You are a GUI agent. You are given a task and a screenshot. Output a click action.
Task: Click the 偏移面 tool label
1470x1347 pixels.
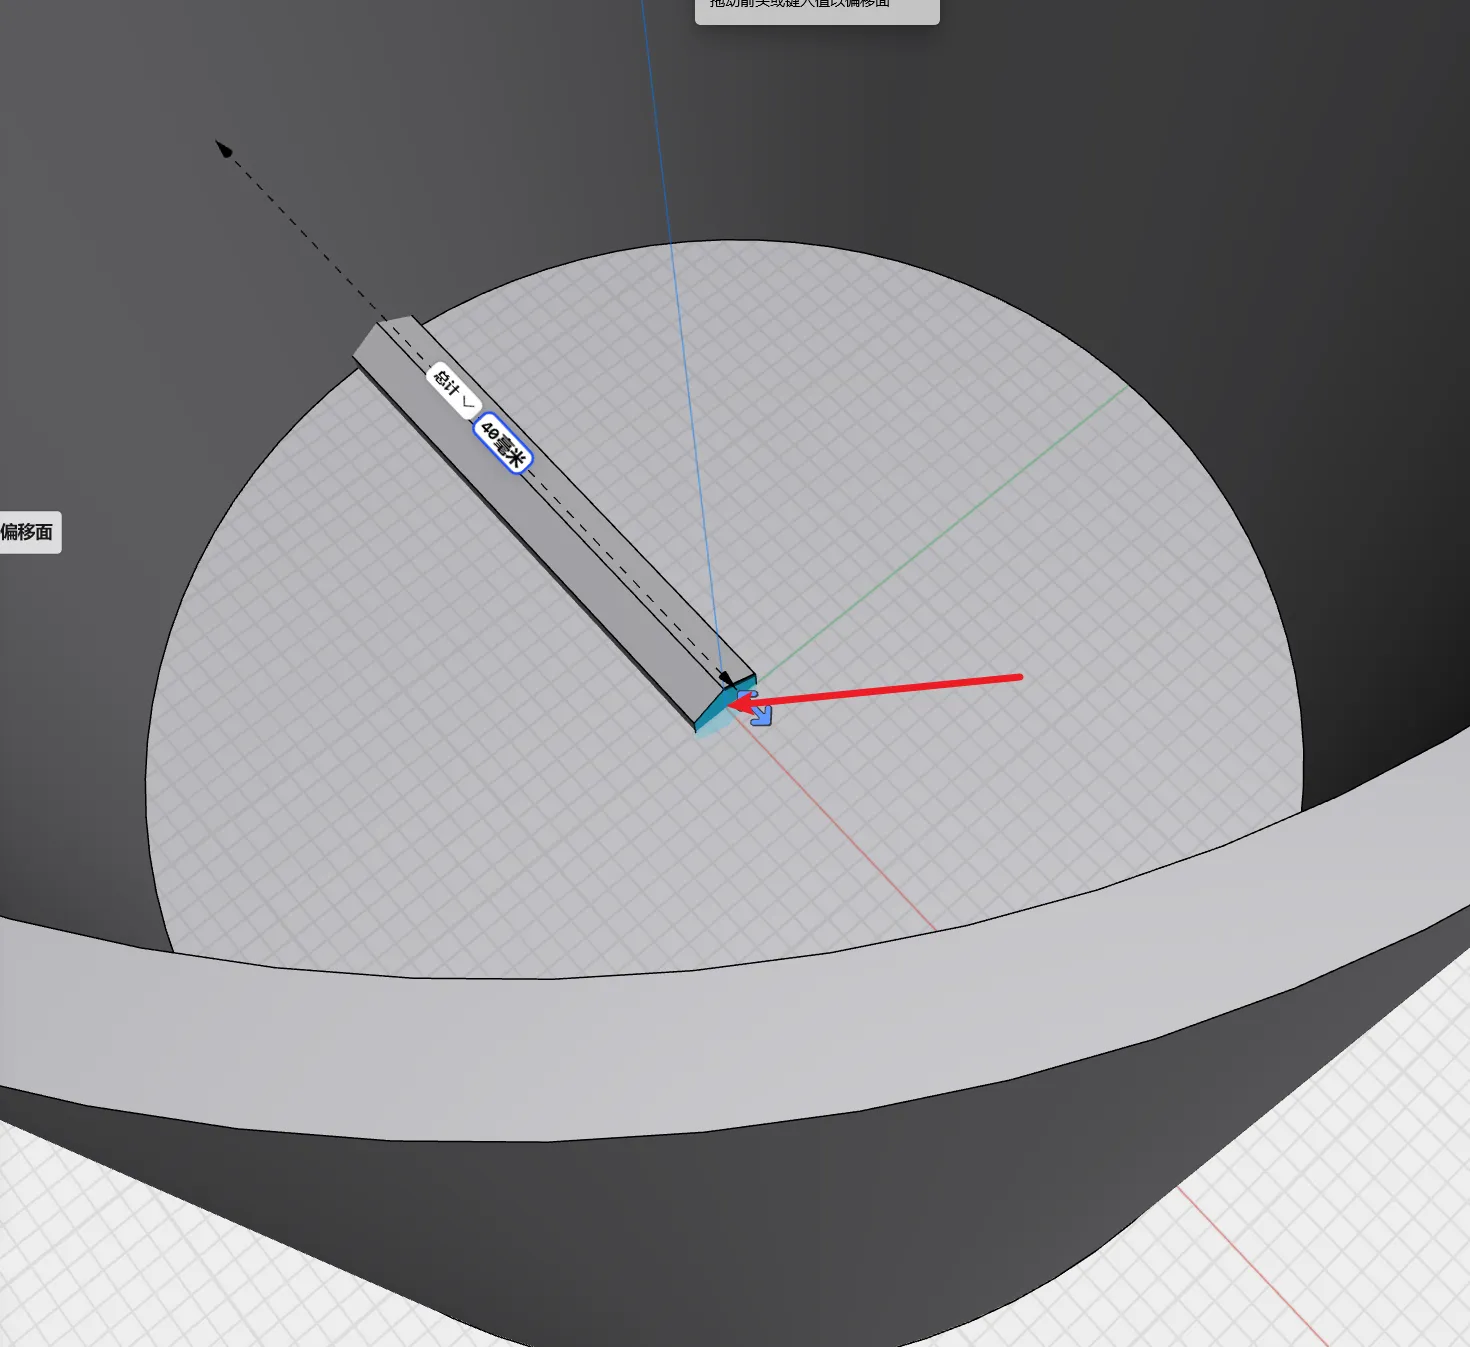(27, 532)
